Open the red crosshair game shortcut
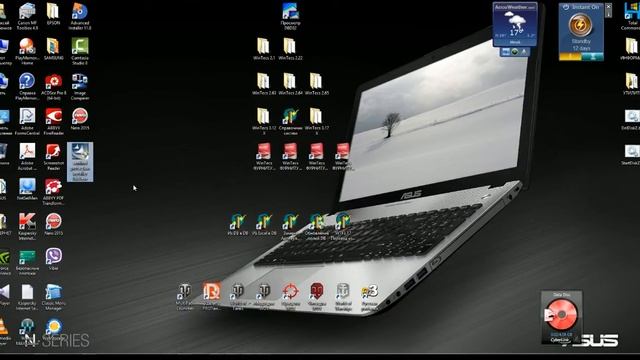Viewport: 640px width, 360px height. point(290,297)
